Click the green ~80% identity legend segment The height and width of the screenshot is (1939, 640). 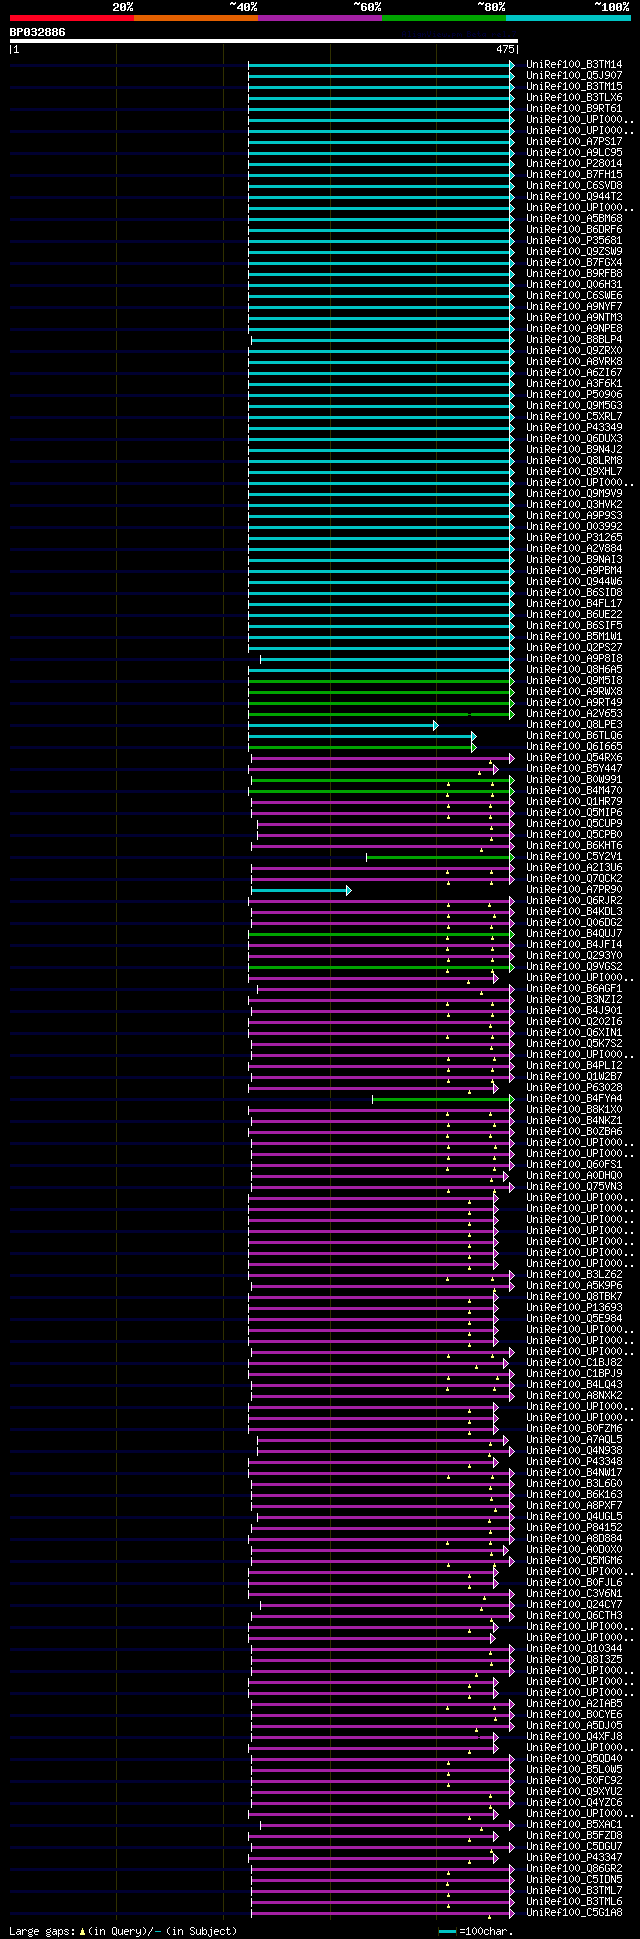pyautogui.click(x=443, y=18)
